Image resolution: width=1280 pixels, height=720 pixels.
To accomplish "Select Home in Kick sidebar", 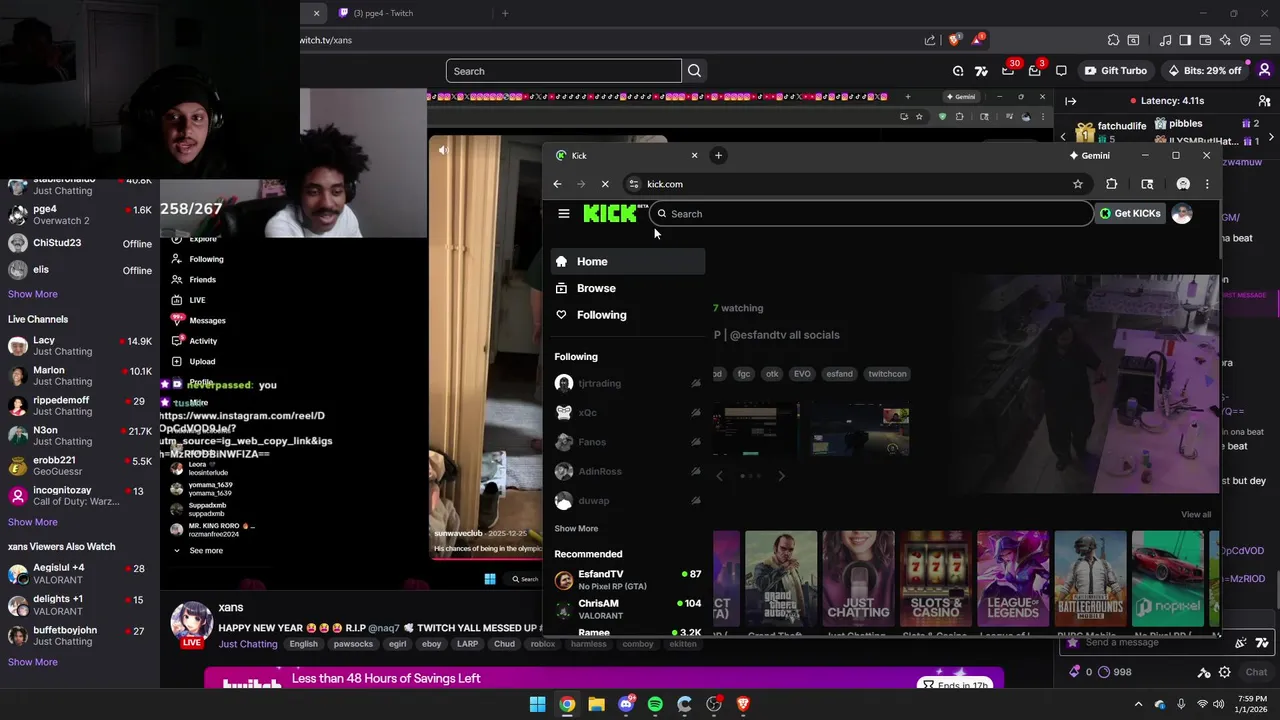I will pyautogui.click(x=628, y=261).
